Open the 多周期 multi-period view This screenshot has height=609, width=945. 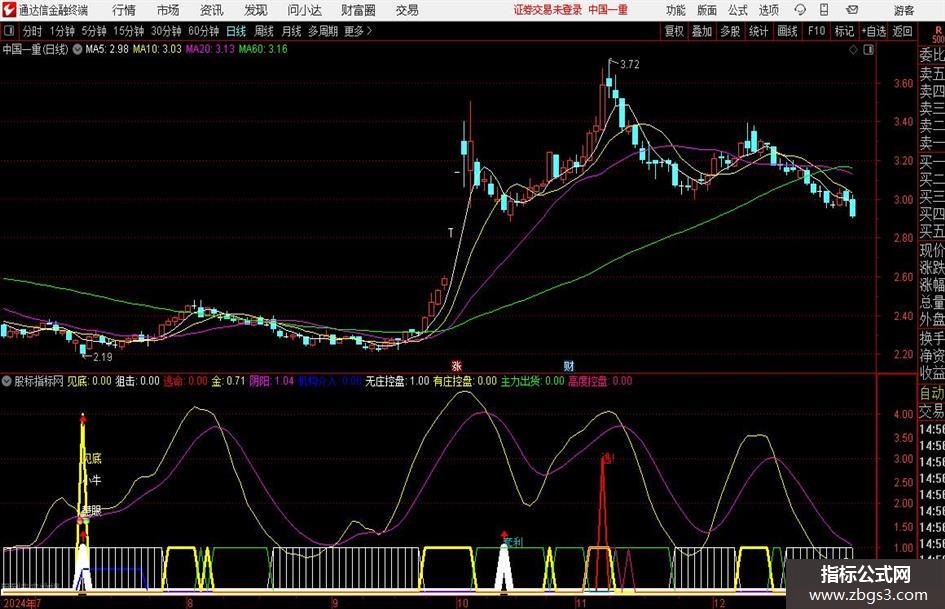[322, 31]
